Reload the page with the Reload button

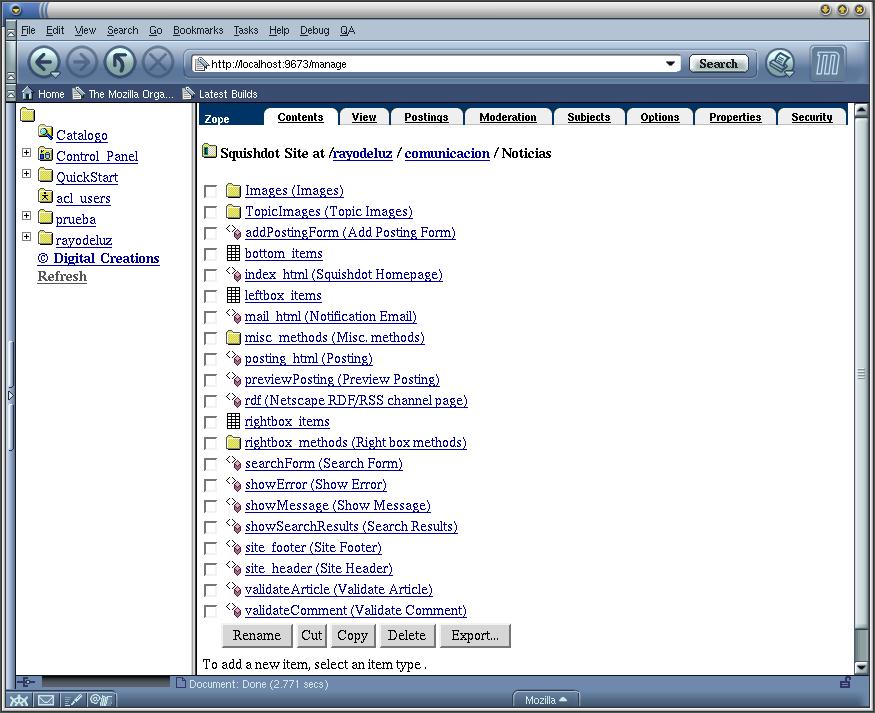(x=119, y=62)
